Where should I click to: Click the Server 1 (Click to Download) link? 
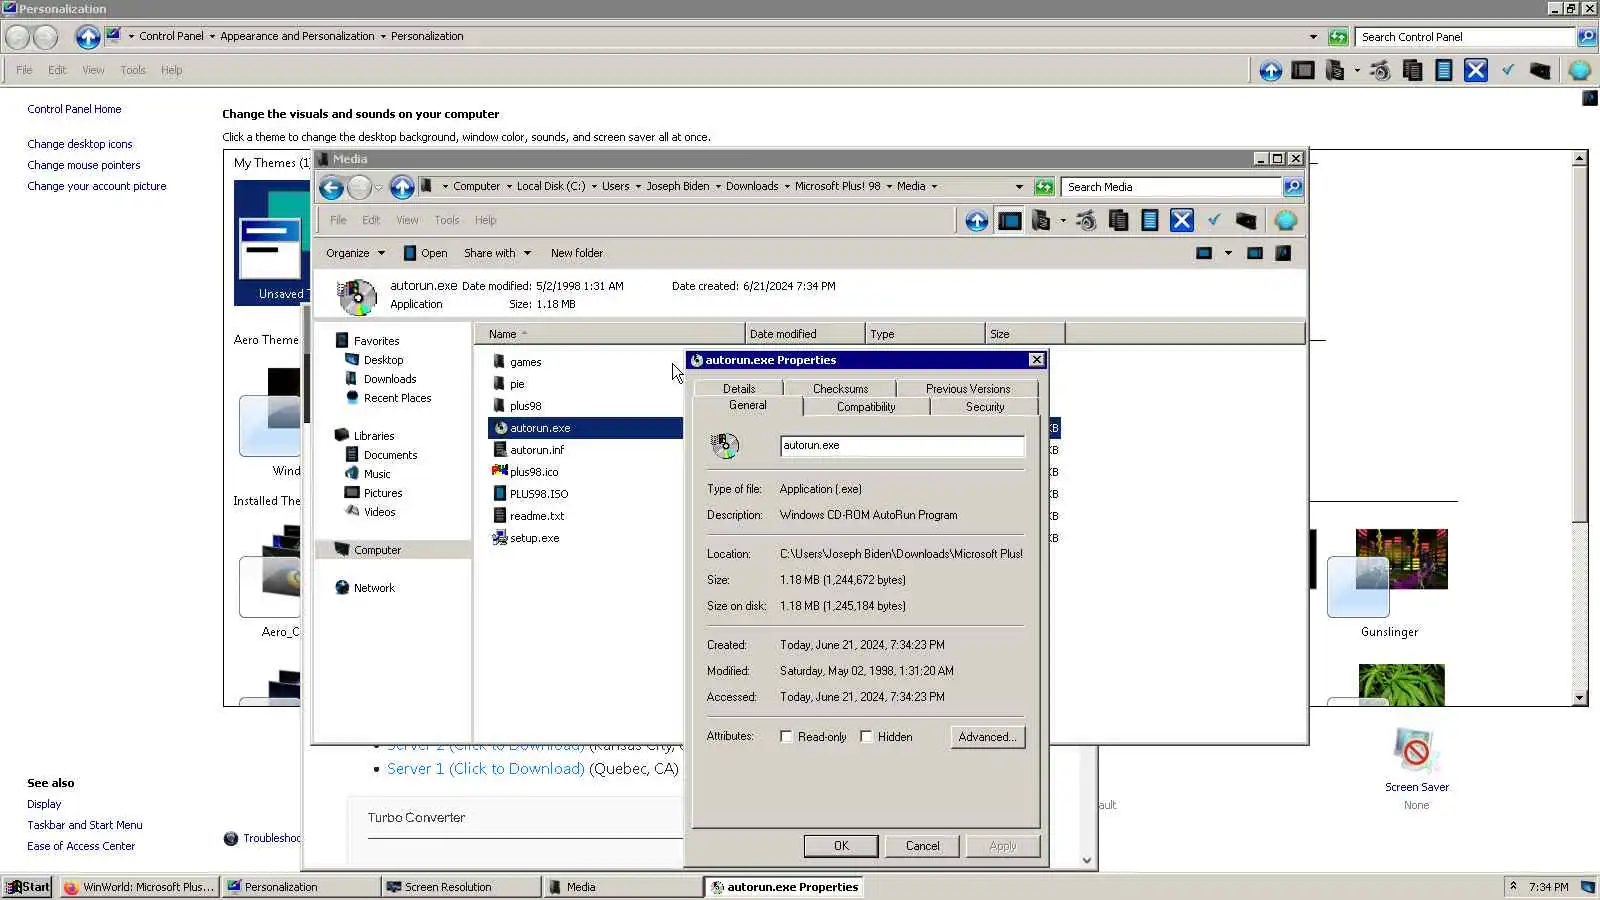pos(486,769)
